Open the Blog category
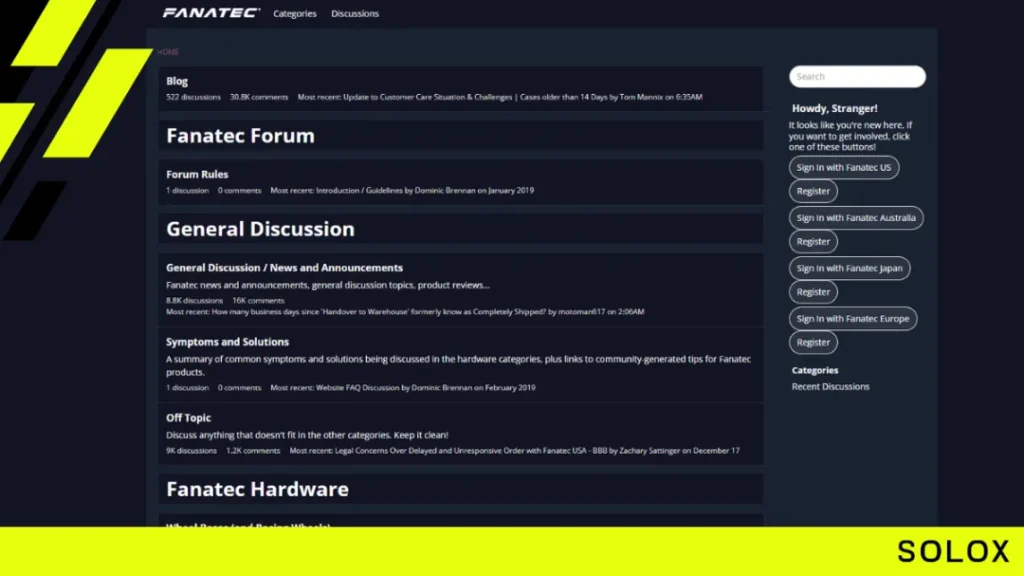The width and height of the screenshot is (1024, 576). [177, 81]
